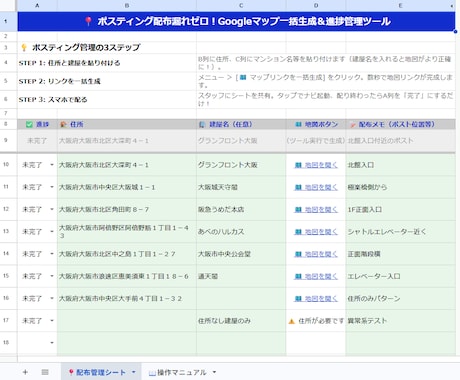Image resolution: width=460 pixels, height=380 pixels.
Task: Select empty building name cell in row 16
Action: [241, 298]
